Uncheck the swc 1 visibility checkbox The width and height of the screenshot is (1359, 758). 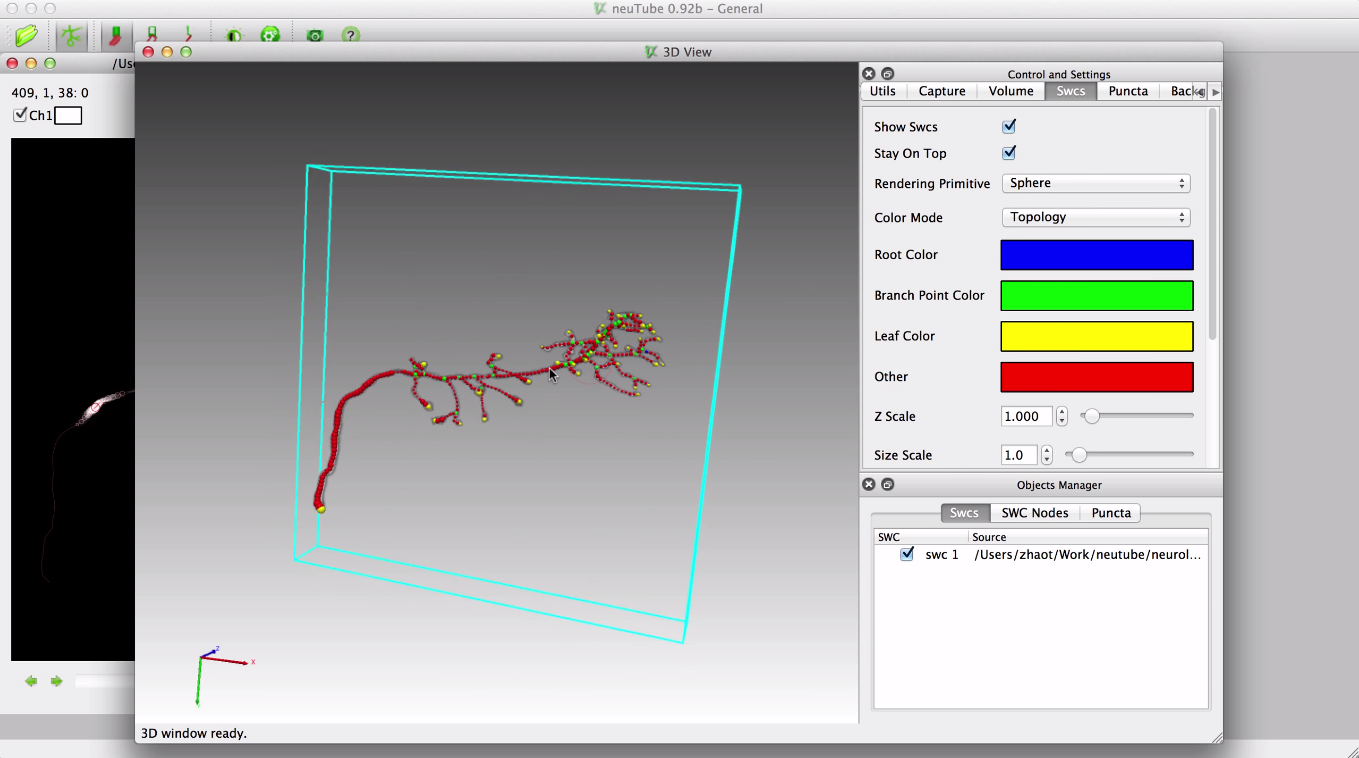click(907, 554)
